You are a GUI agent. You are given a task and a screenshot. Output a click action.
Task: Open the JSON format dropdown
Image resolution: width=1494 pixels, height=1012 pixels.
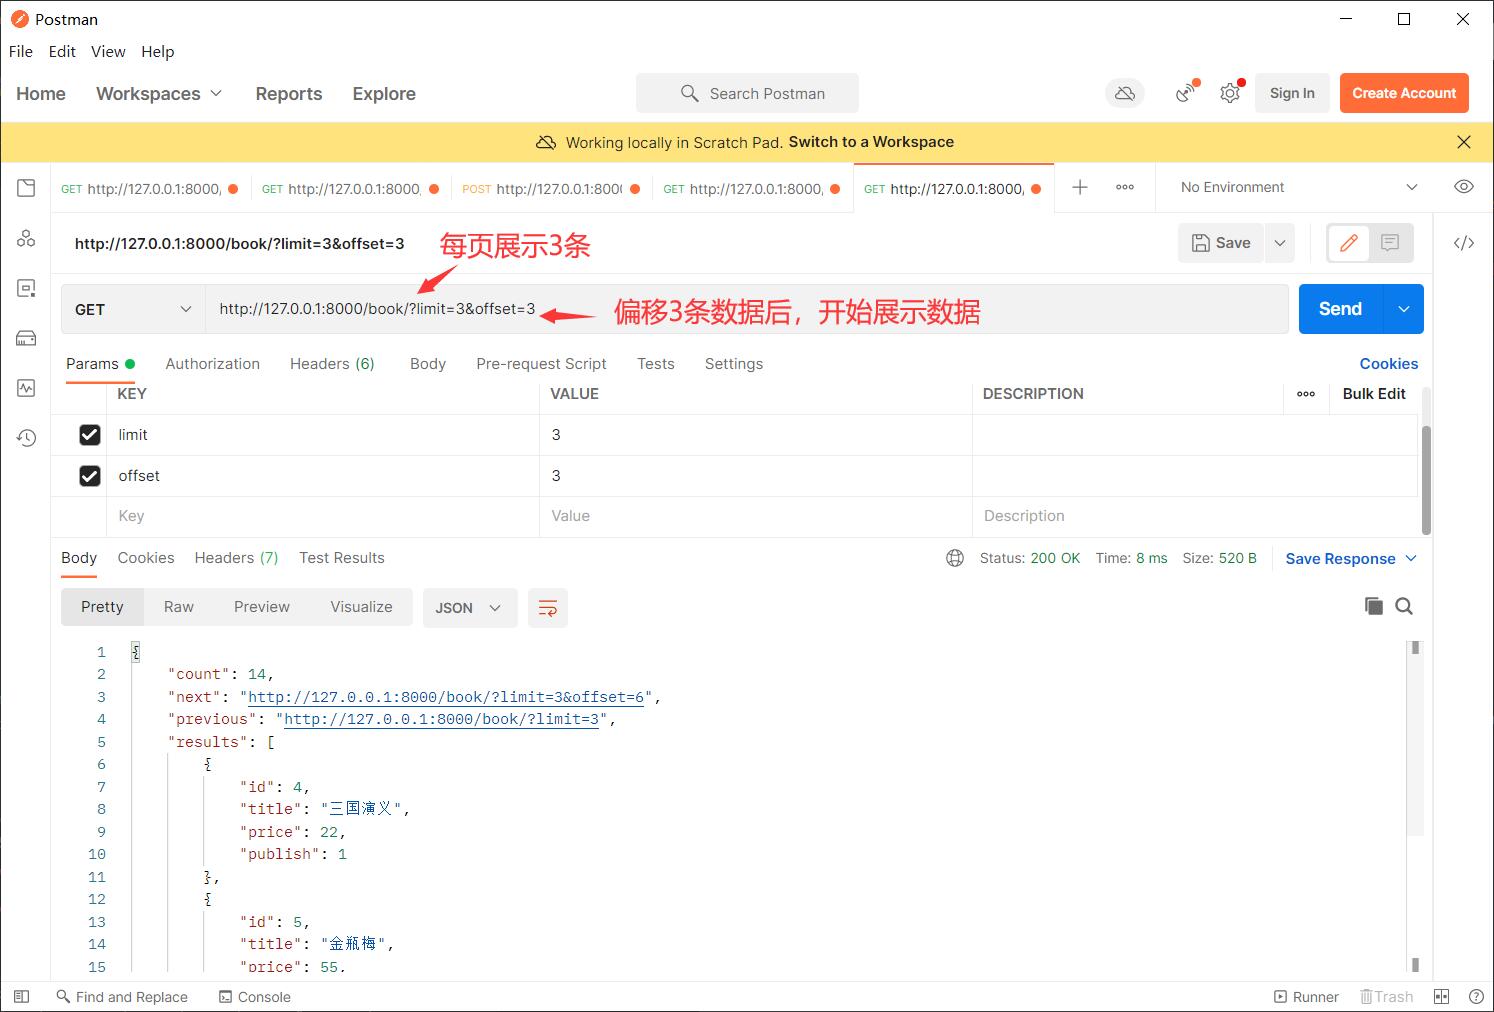tap(470, 608)
